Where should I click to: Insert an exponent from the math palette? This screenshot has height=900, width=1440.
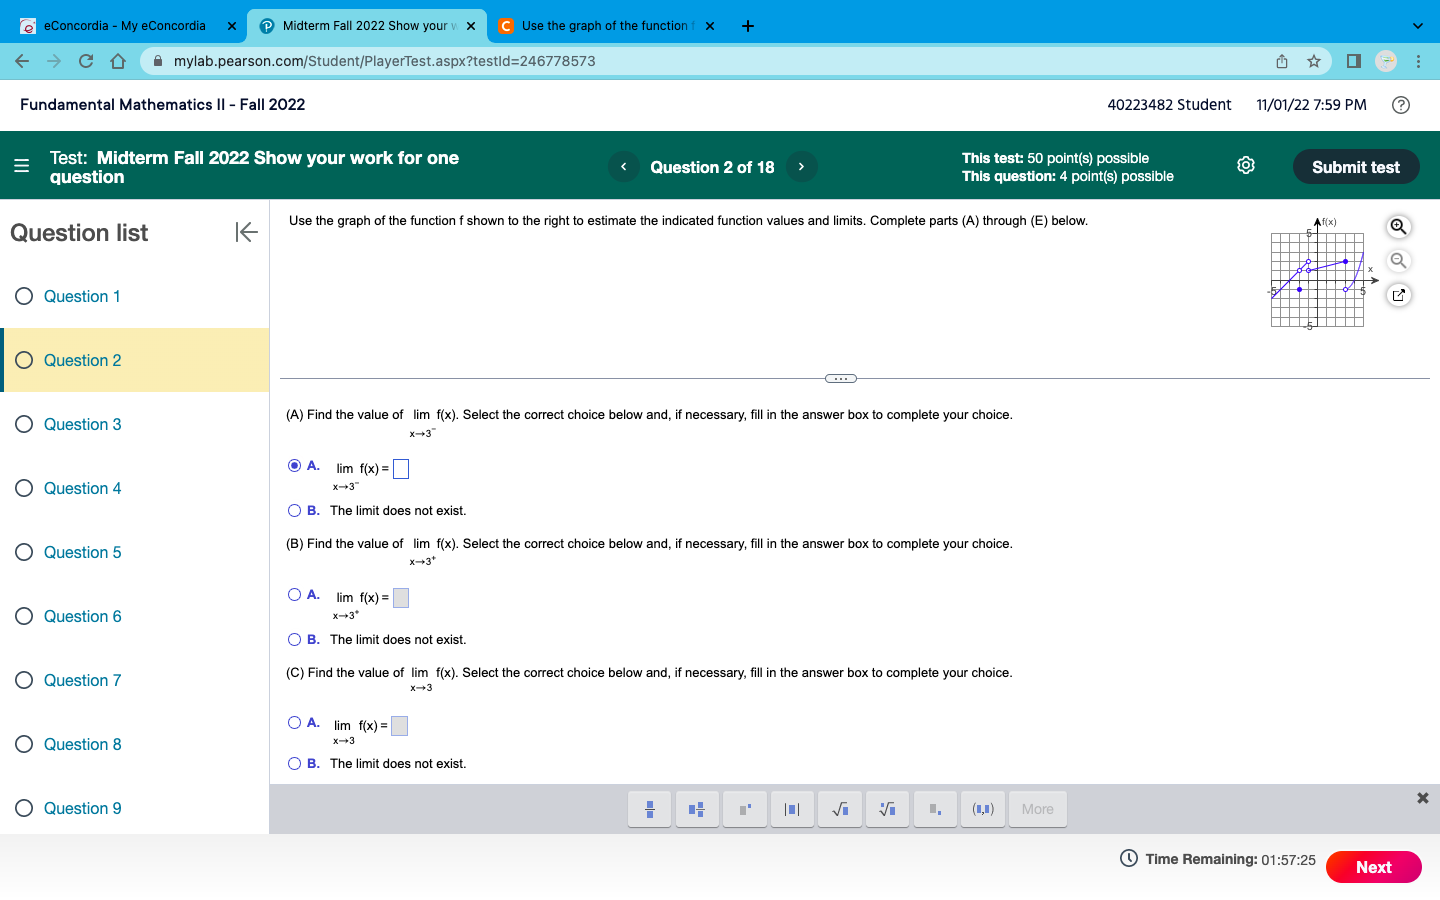745,809
